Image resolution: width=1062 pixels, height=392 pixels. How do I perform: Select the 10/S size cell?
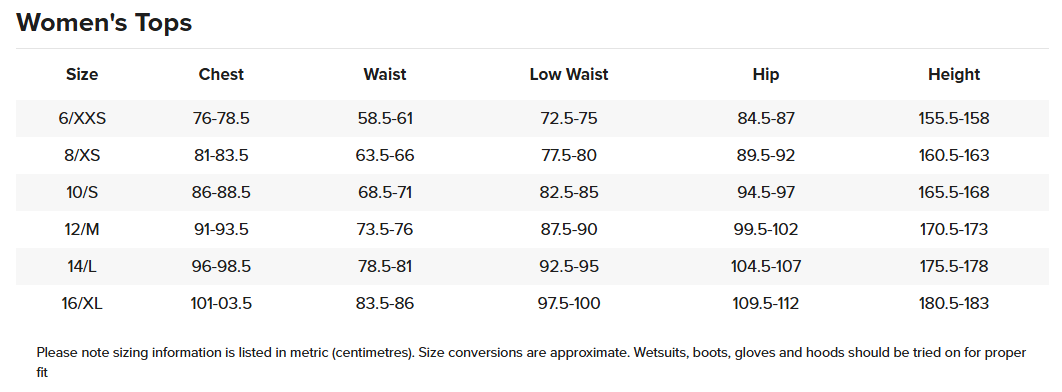[82, 192]
